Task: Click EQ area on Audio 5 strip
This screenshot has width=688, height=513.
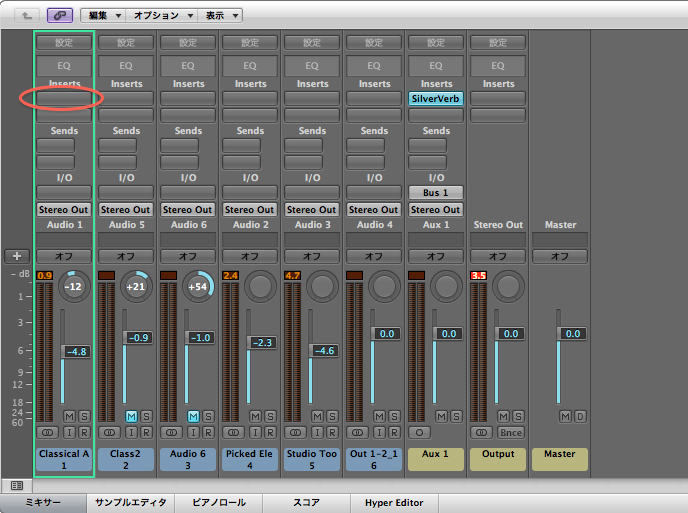Action: [126, 66]
